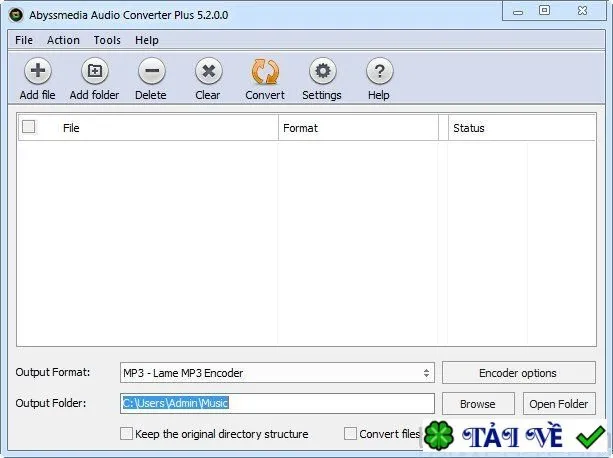Open Settings via the gear icon
The width and height of the screenshot is (613, 458).
pos(323,71)
